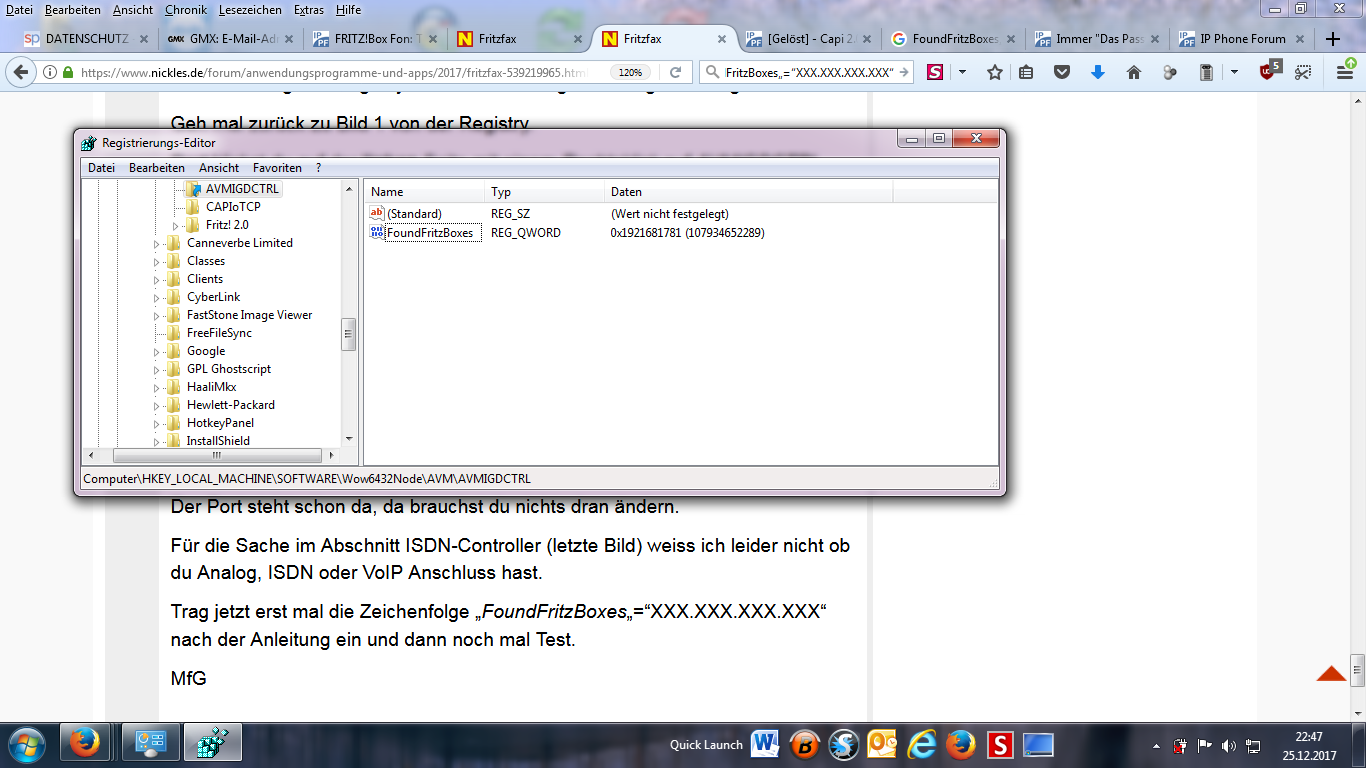Click the clipboard-style toolbar icon near uBlock
1366x768 pixels.
(x=1206, y=72)
